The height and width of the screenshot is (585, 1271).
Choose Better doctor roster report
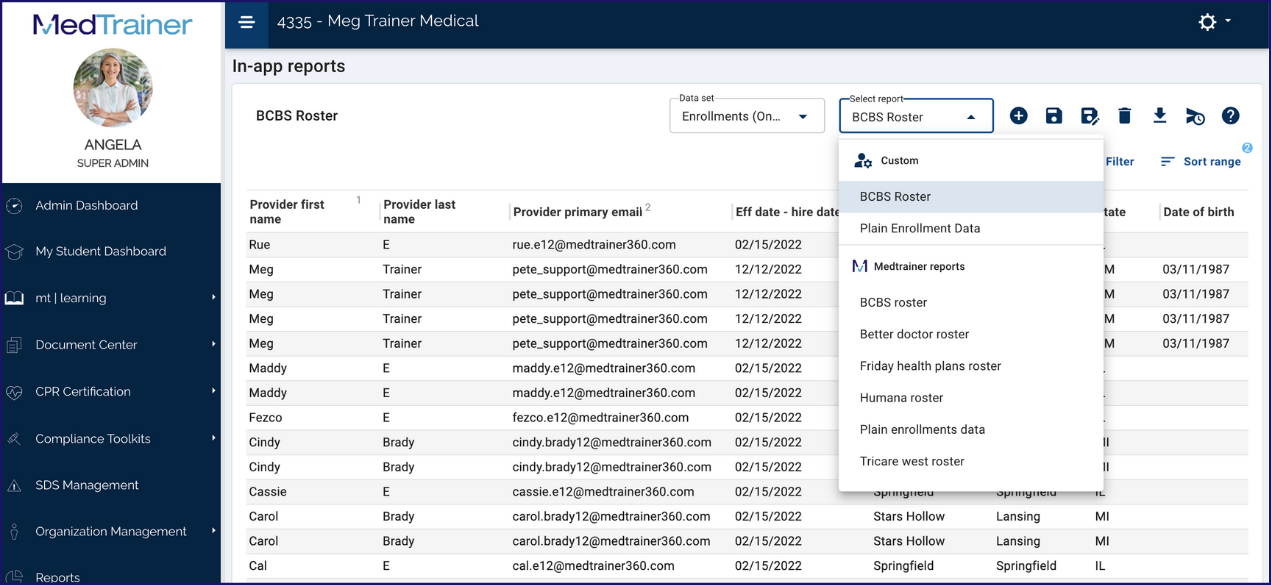(x=971, y=335)
